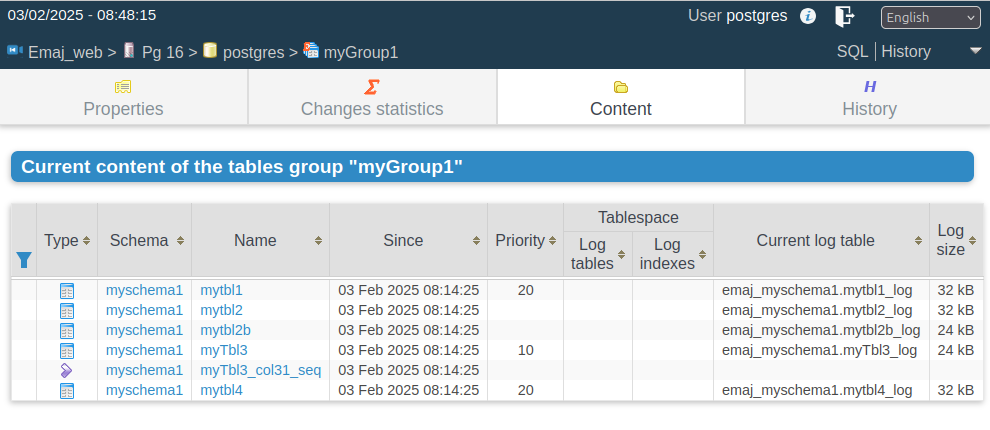
Task: Sort table by Name column arrows
Action: pos(318,241)
